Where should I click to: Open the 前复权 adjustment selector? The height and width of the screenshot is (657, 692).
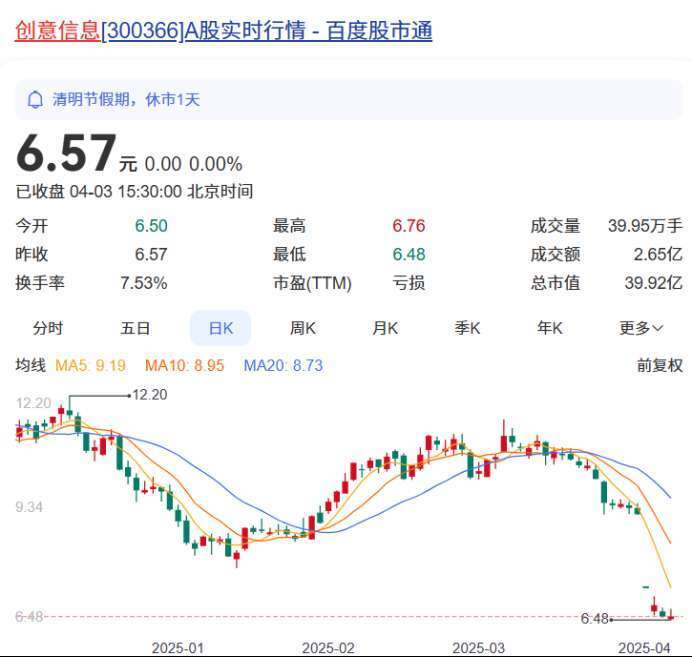(x=660, y=365)
